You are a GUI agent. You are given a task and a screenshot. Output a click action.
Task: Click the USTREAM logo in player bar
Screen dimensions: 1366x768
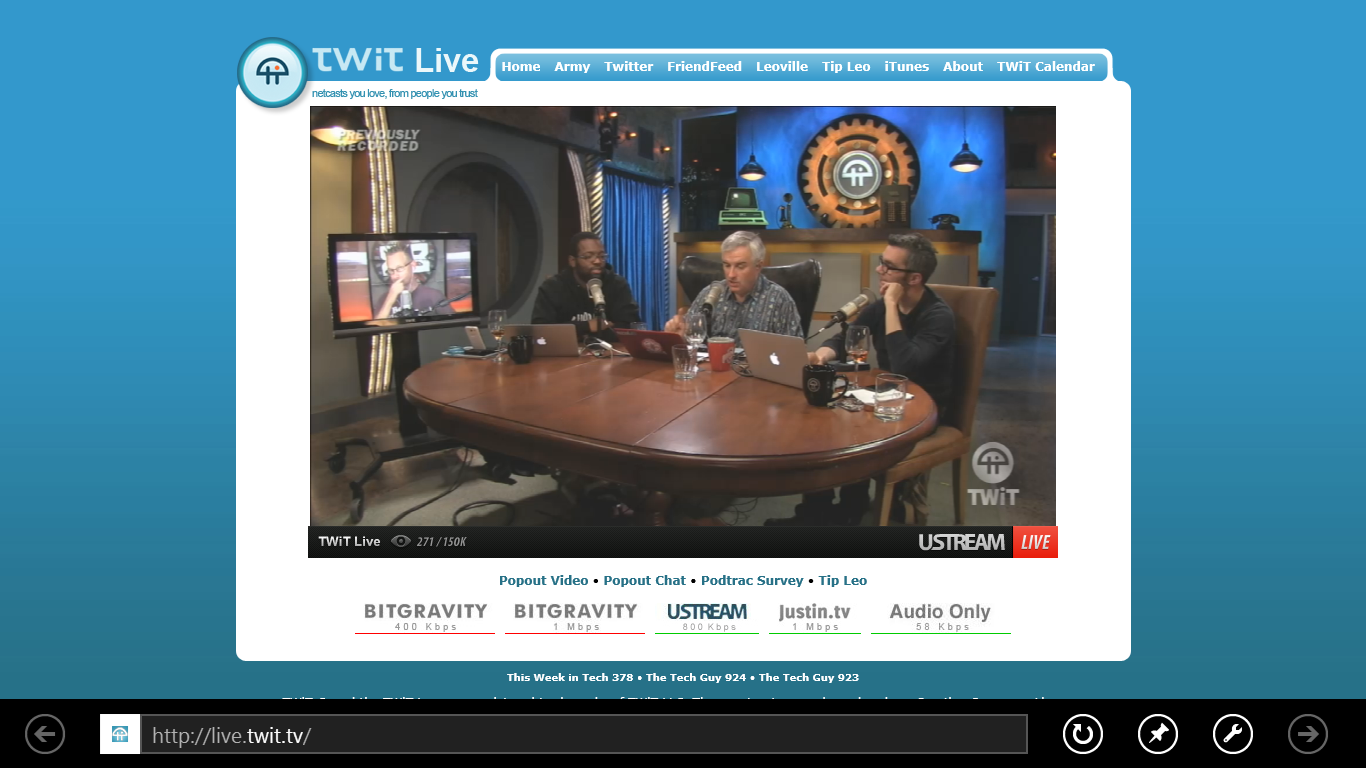point(961,542)
